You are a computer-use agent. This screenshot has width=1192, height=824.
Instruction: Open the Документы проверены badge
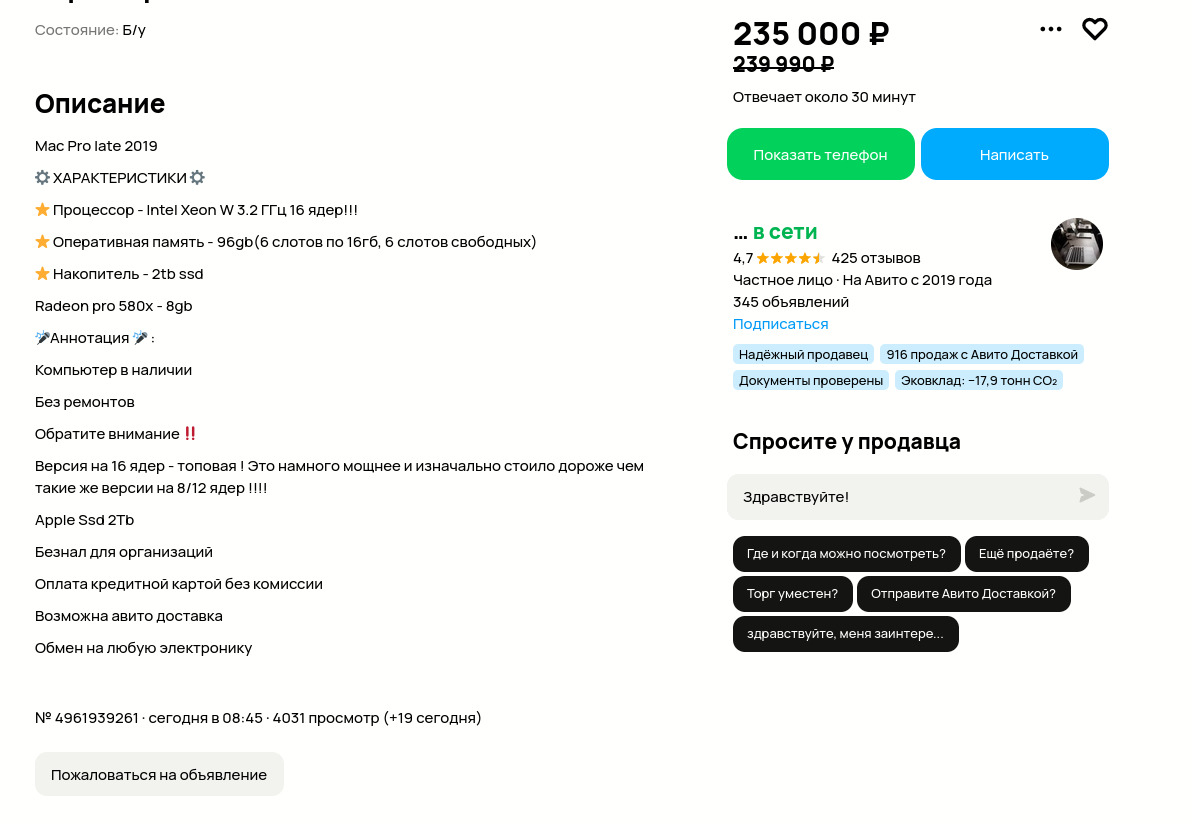pos(811,381)
